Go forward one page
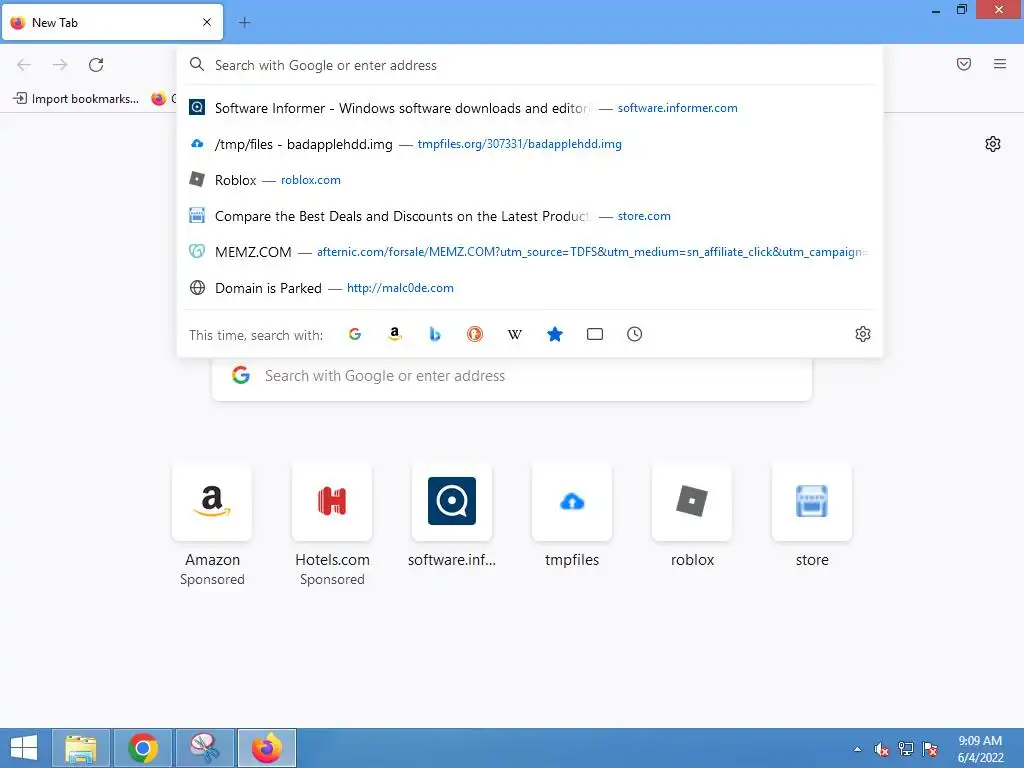 tap(60, 65)
